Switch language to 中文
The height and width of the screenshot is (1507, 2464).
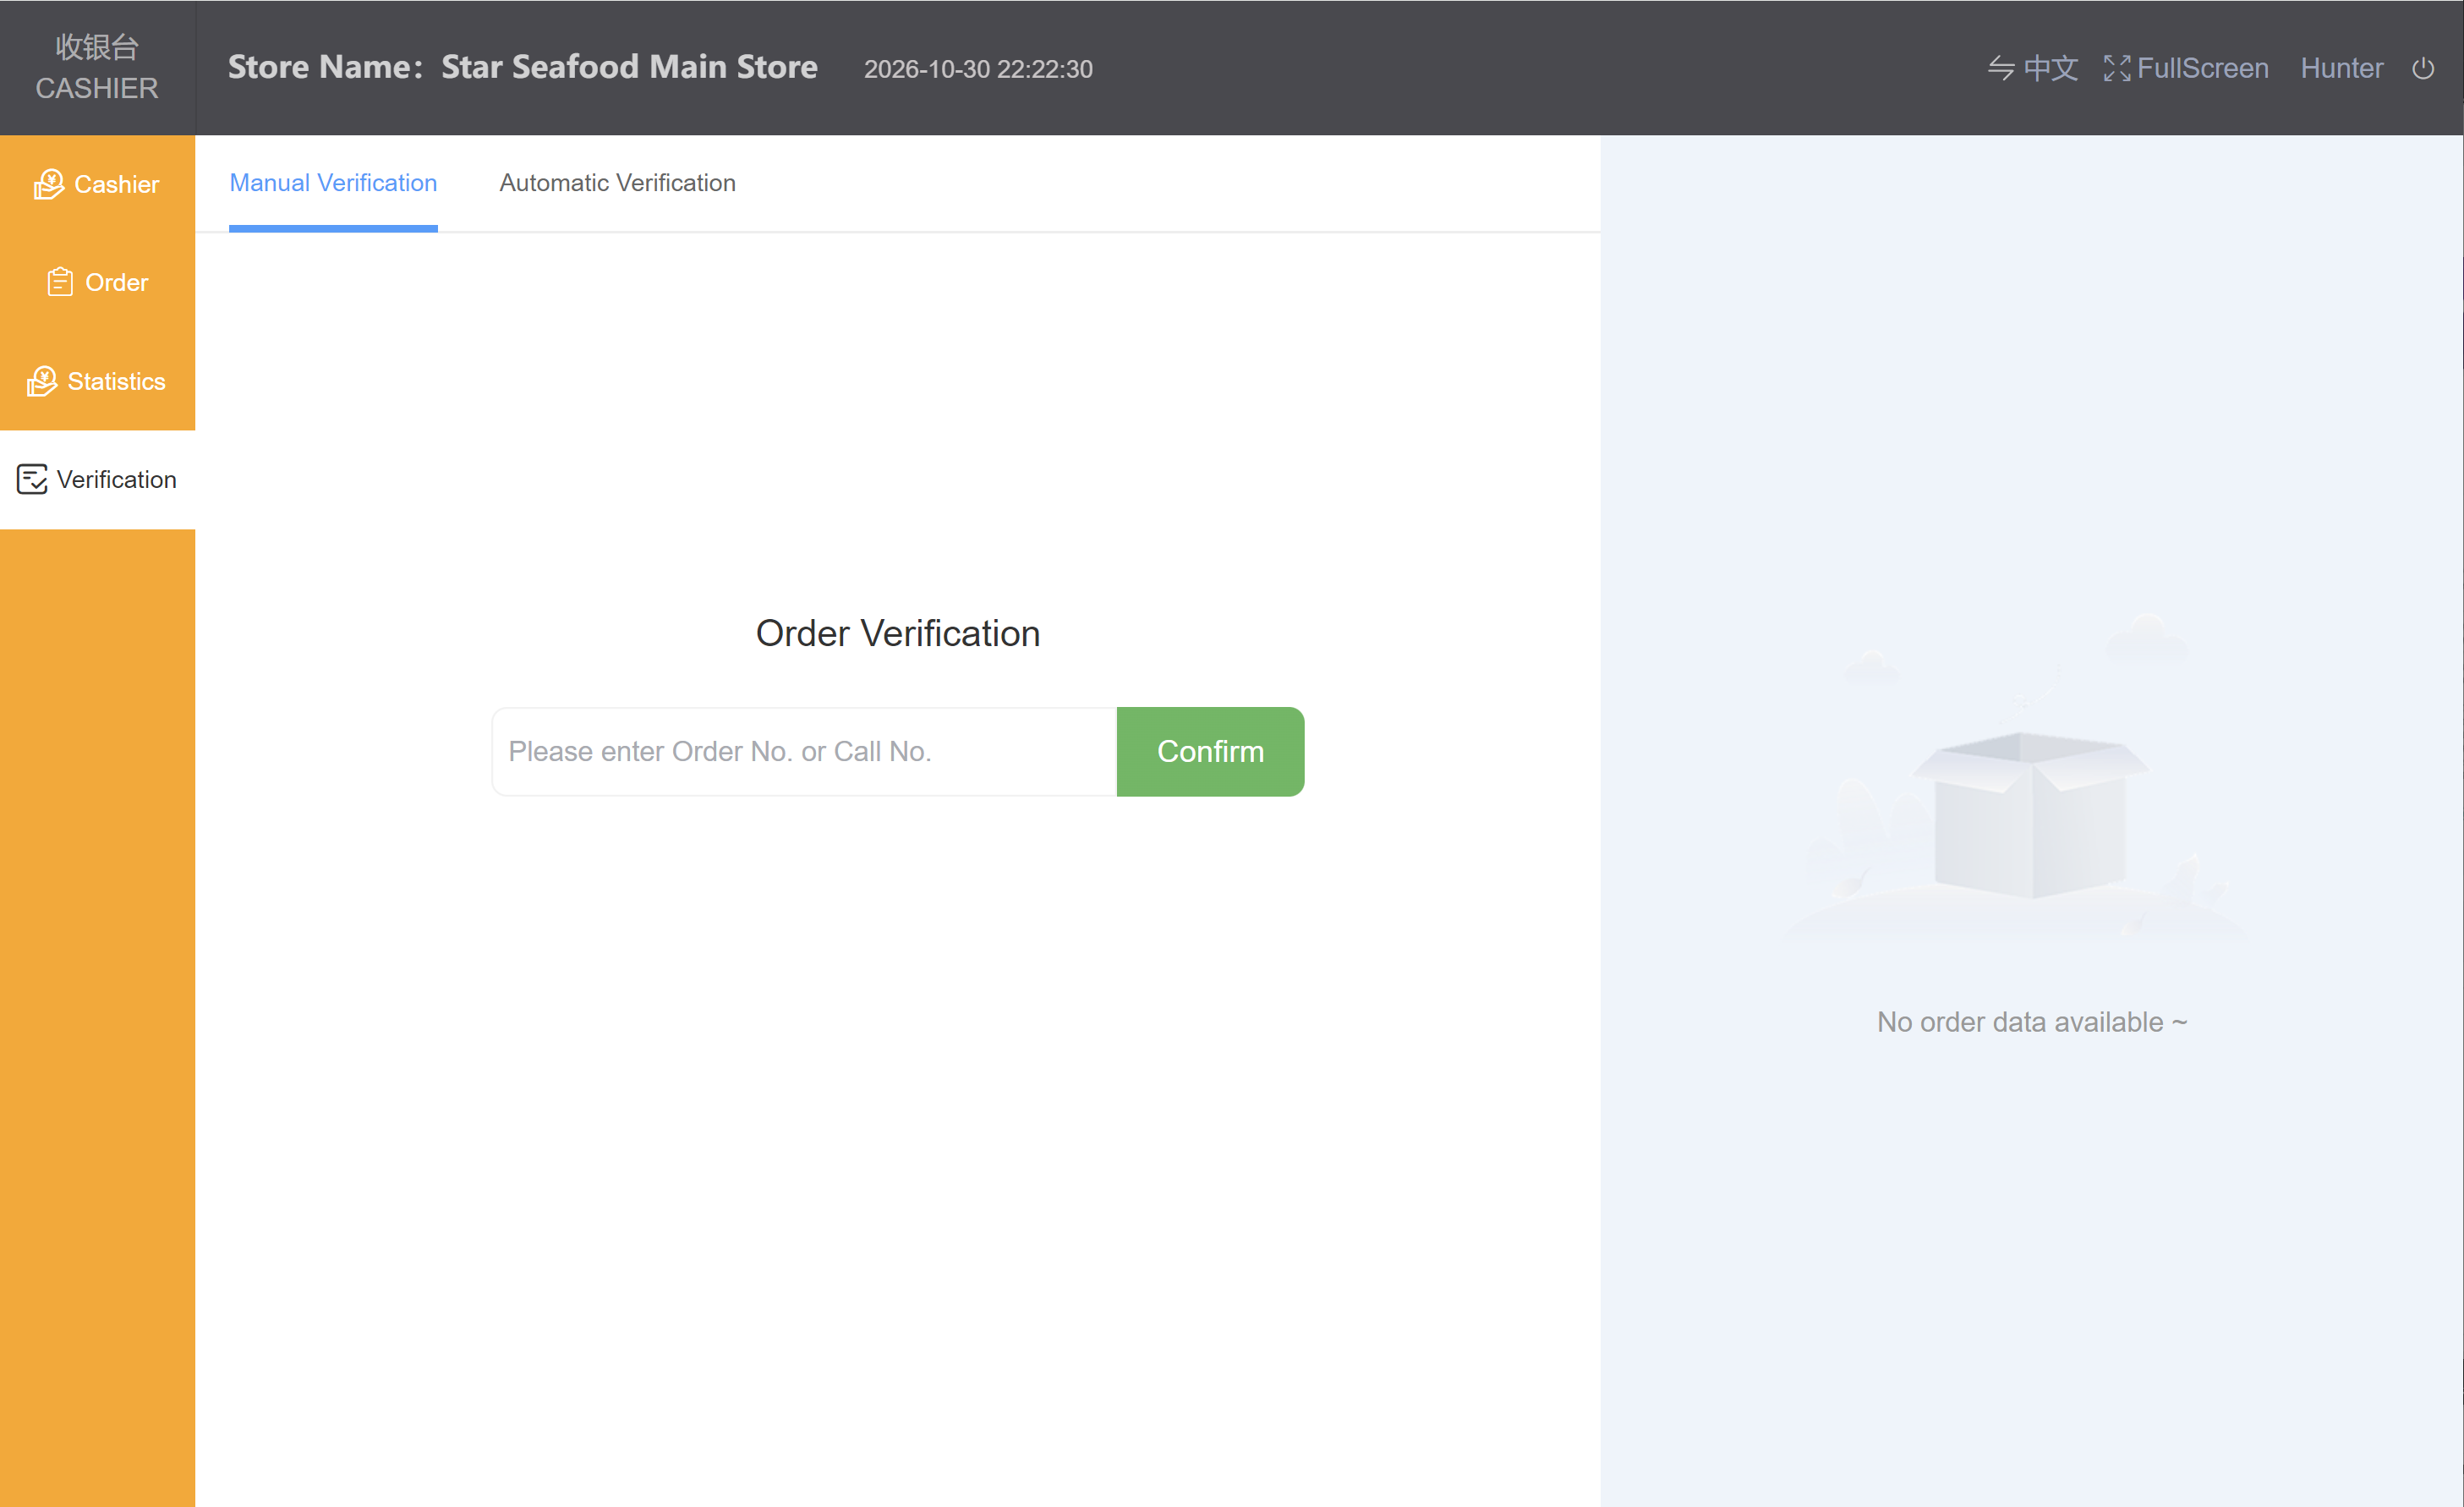pyautogui.click(x=2032, y=68)
